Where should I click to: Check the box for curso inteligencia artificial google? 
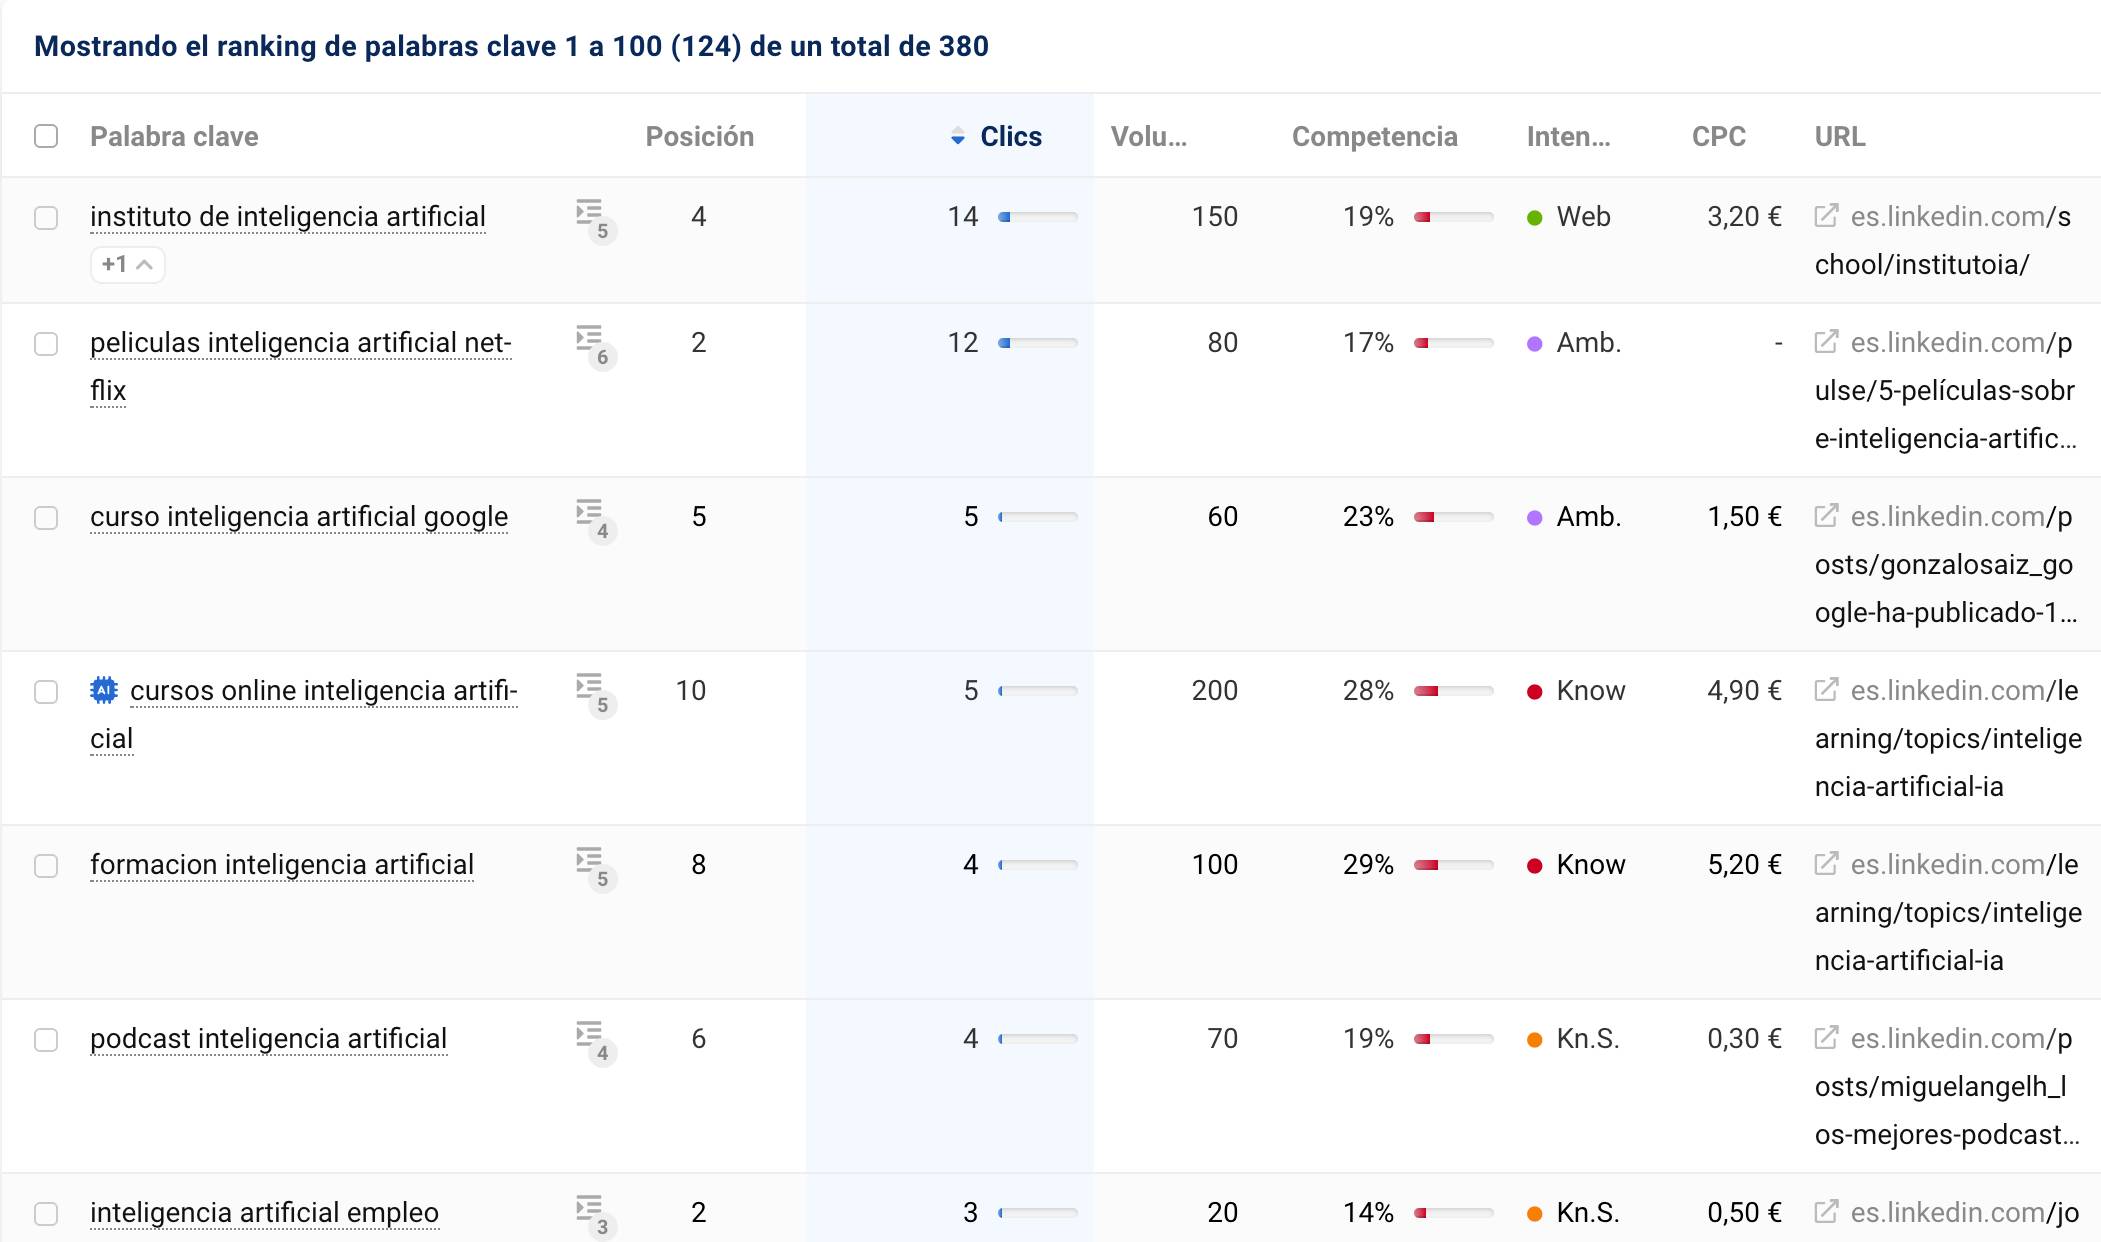pos(46,518)
